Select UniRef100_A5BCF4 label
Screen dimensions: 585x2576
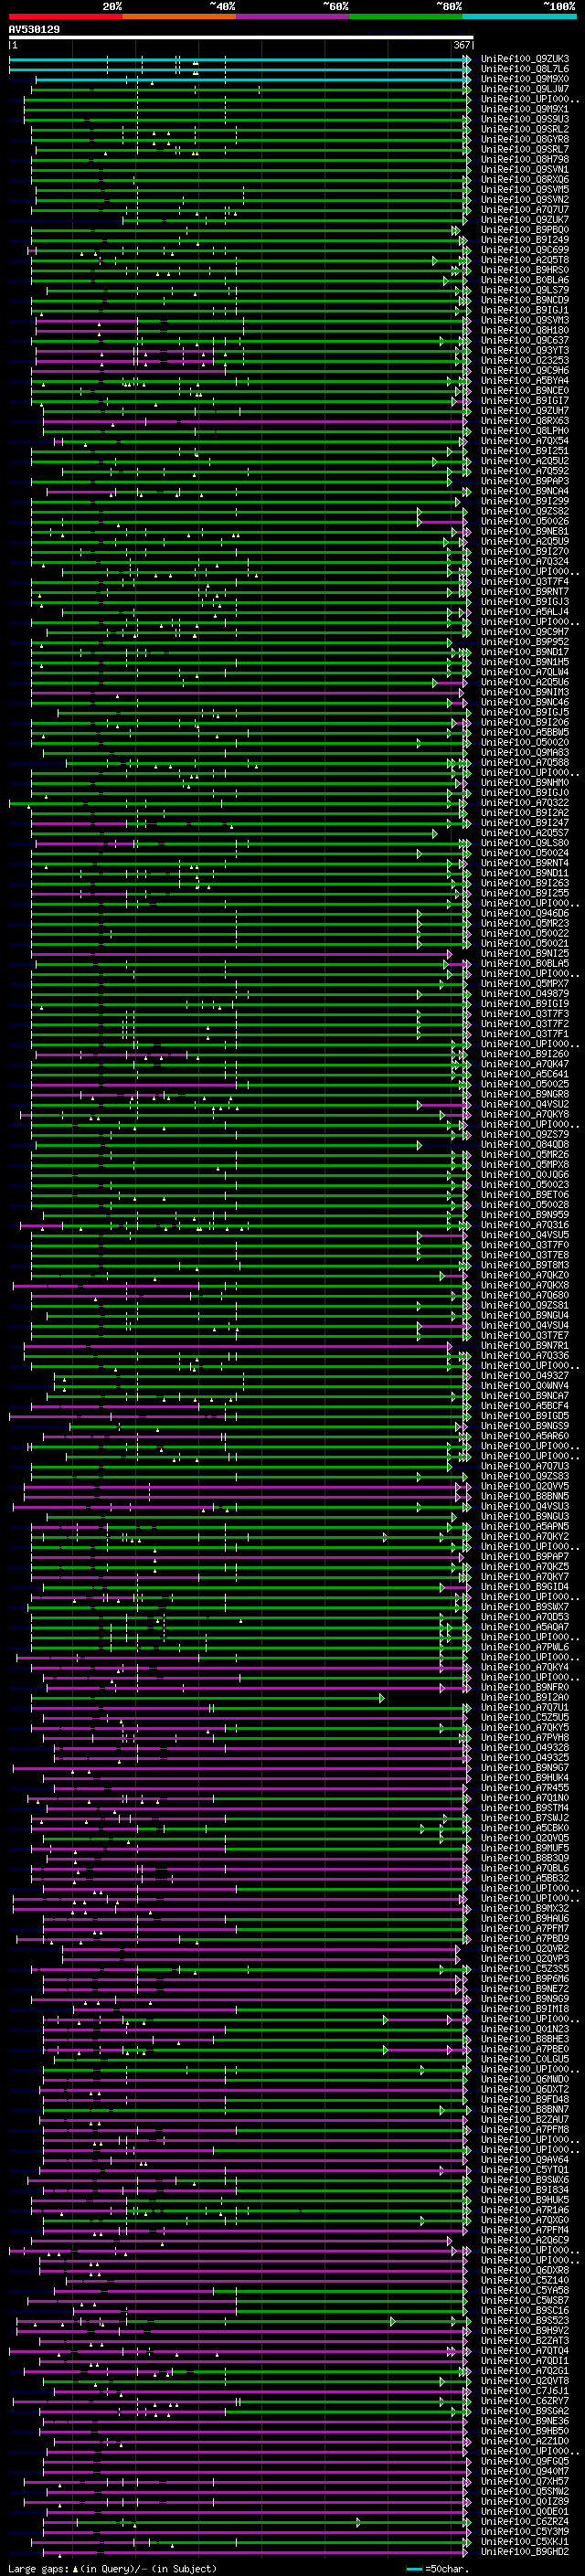pyautogui.click(x=525, y=1406)
